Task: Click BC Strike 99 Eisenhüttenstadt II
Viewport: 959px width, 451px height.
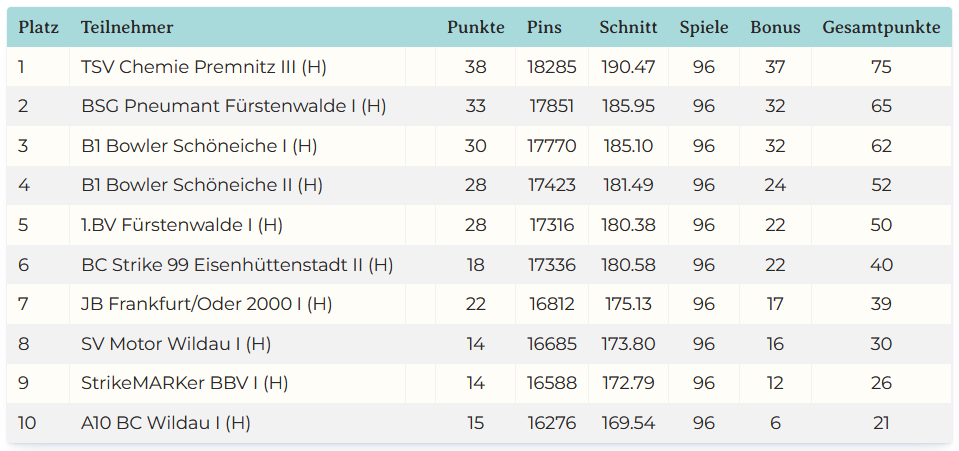Action: click(x=237, y=265)
